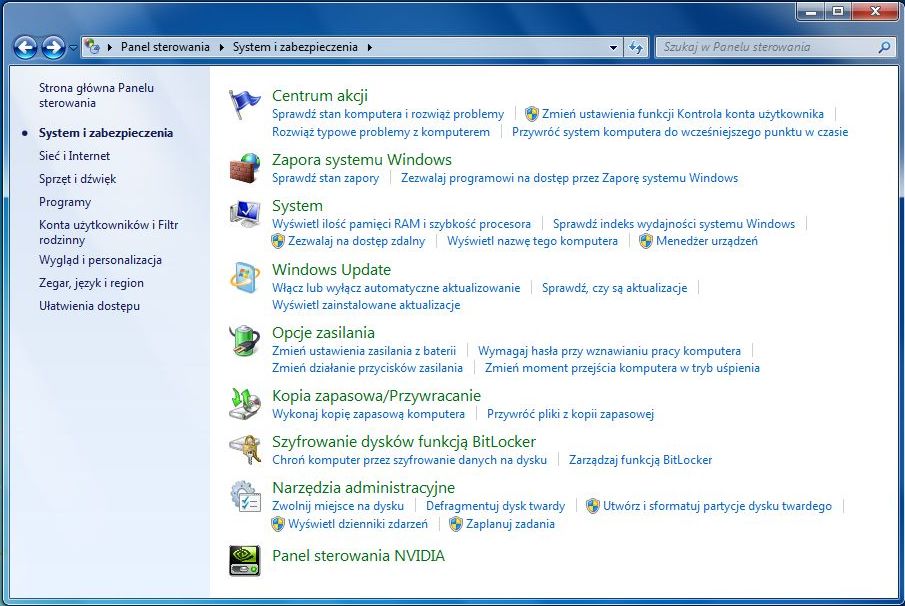The height and width of the screenshot is (606, 905).
Task: Open Konta użytkowników i Filtr rodzinny
Action: coord(109,232)
